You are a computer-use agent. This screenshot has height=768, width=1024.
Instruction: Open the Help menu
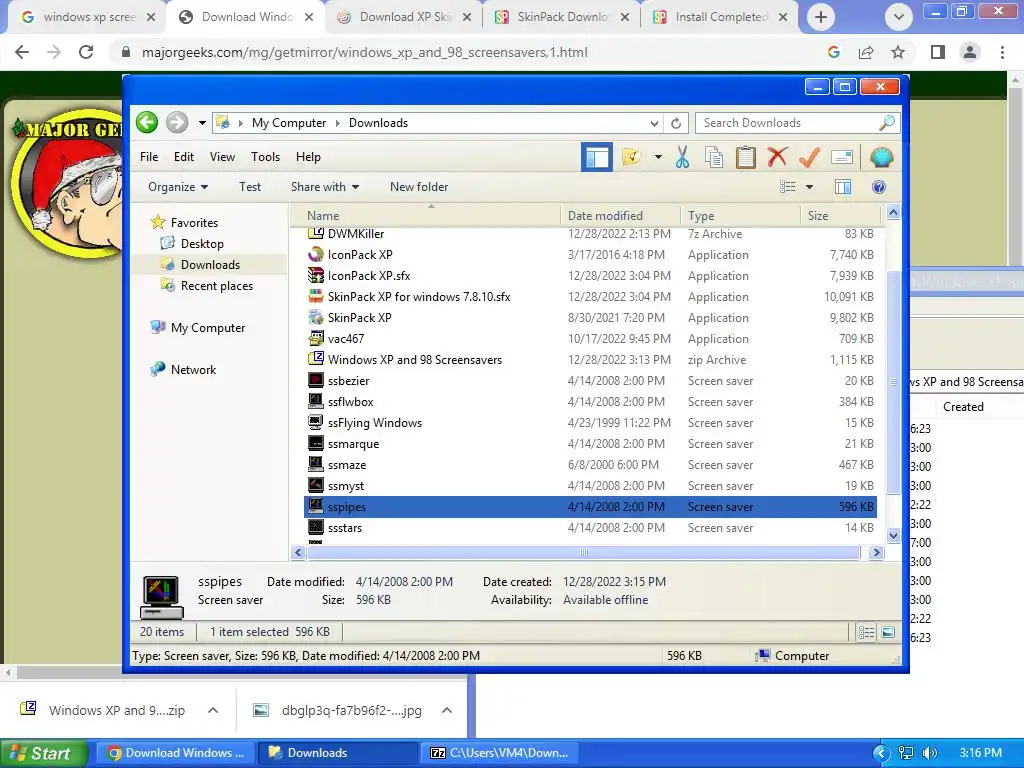pos(308,157)
